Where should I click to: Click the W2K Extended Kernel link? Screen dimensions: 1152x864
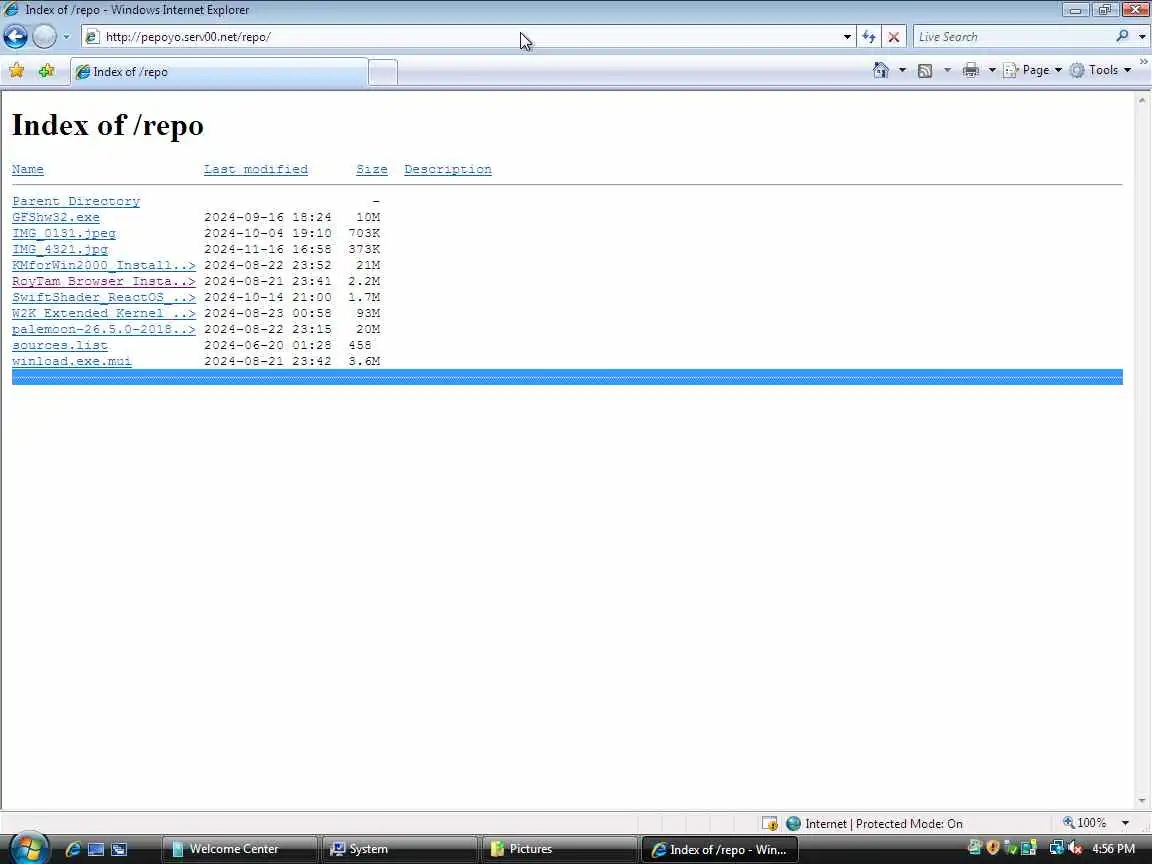(x=104, y=313)
